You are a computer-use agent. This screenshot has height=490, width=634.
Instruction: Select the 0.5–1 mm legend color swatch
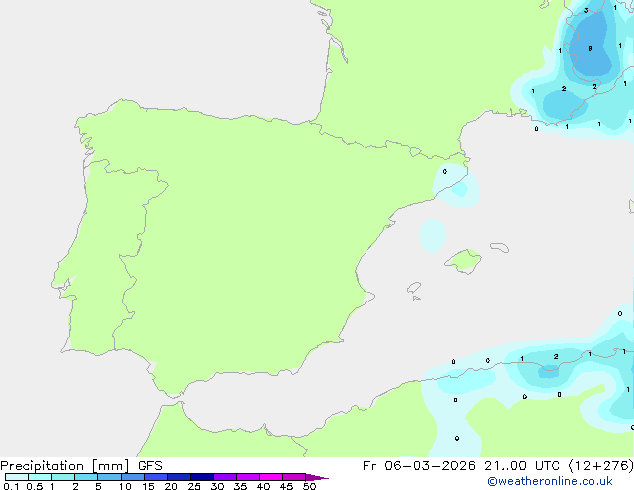(x=40, y=477)
